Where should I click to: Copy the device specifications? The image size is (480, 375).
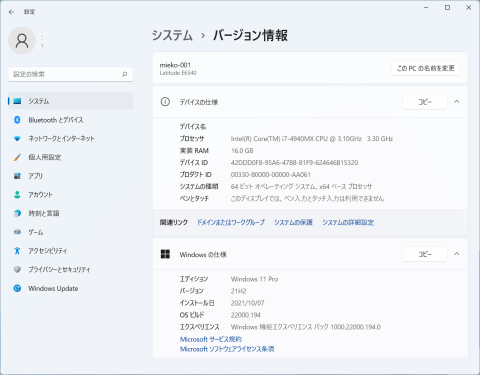coord(425,102)
